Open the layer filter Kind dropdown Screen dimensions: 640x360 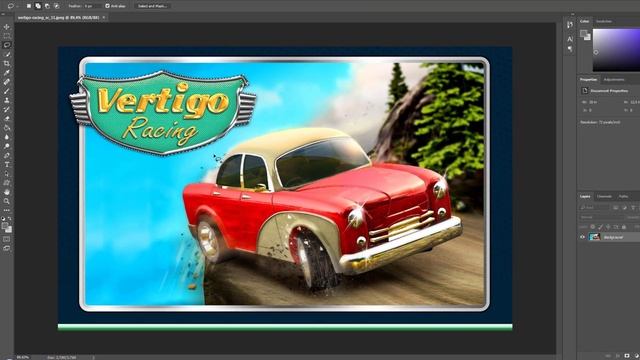595,208
